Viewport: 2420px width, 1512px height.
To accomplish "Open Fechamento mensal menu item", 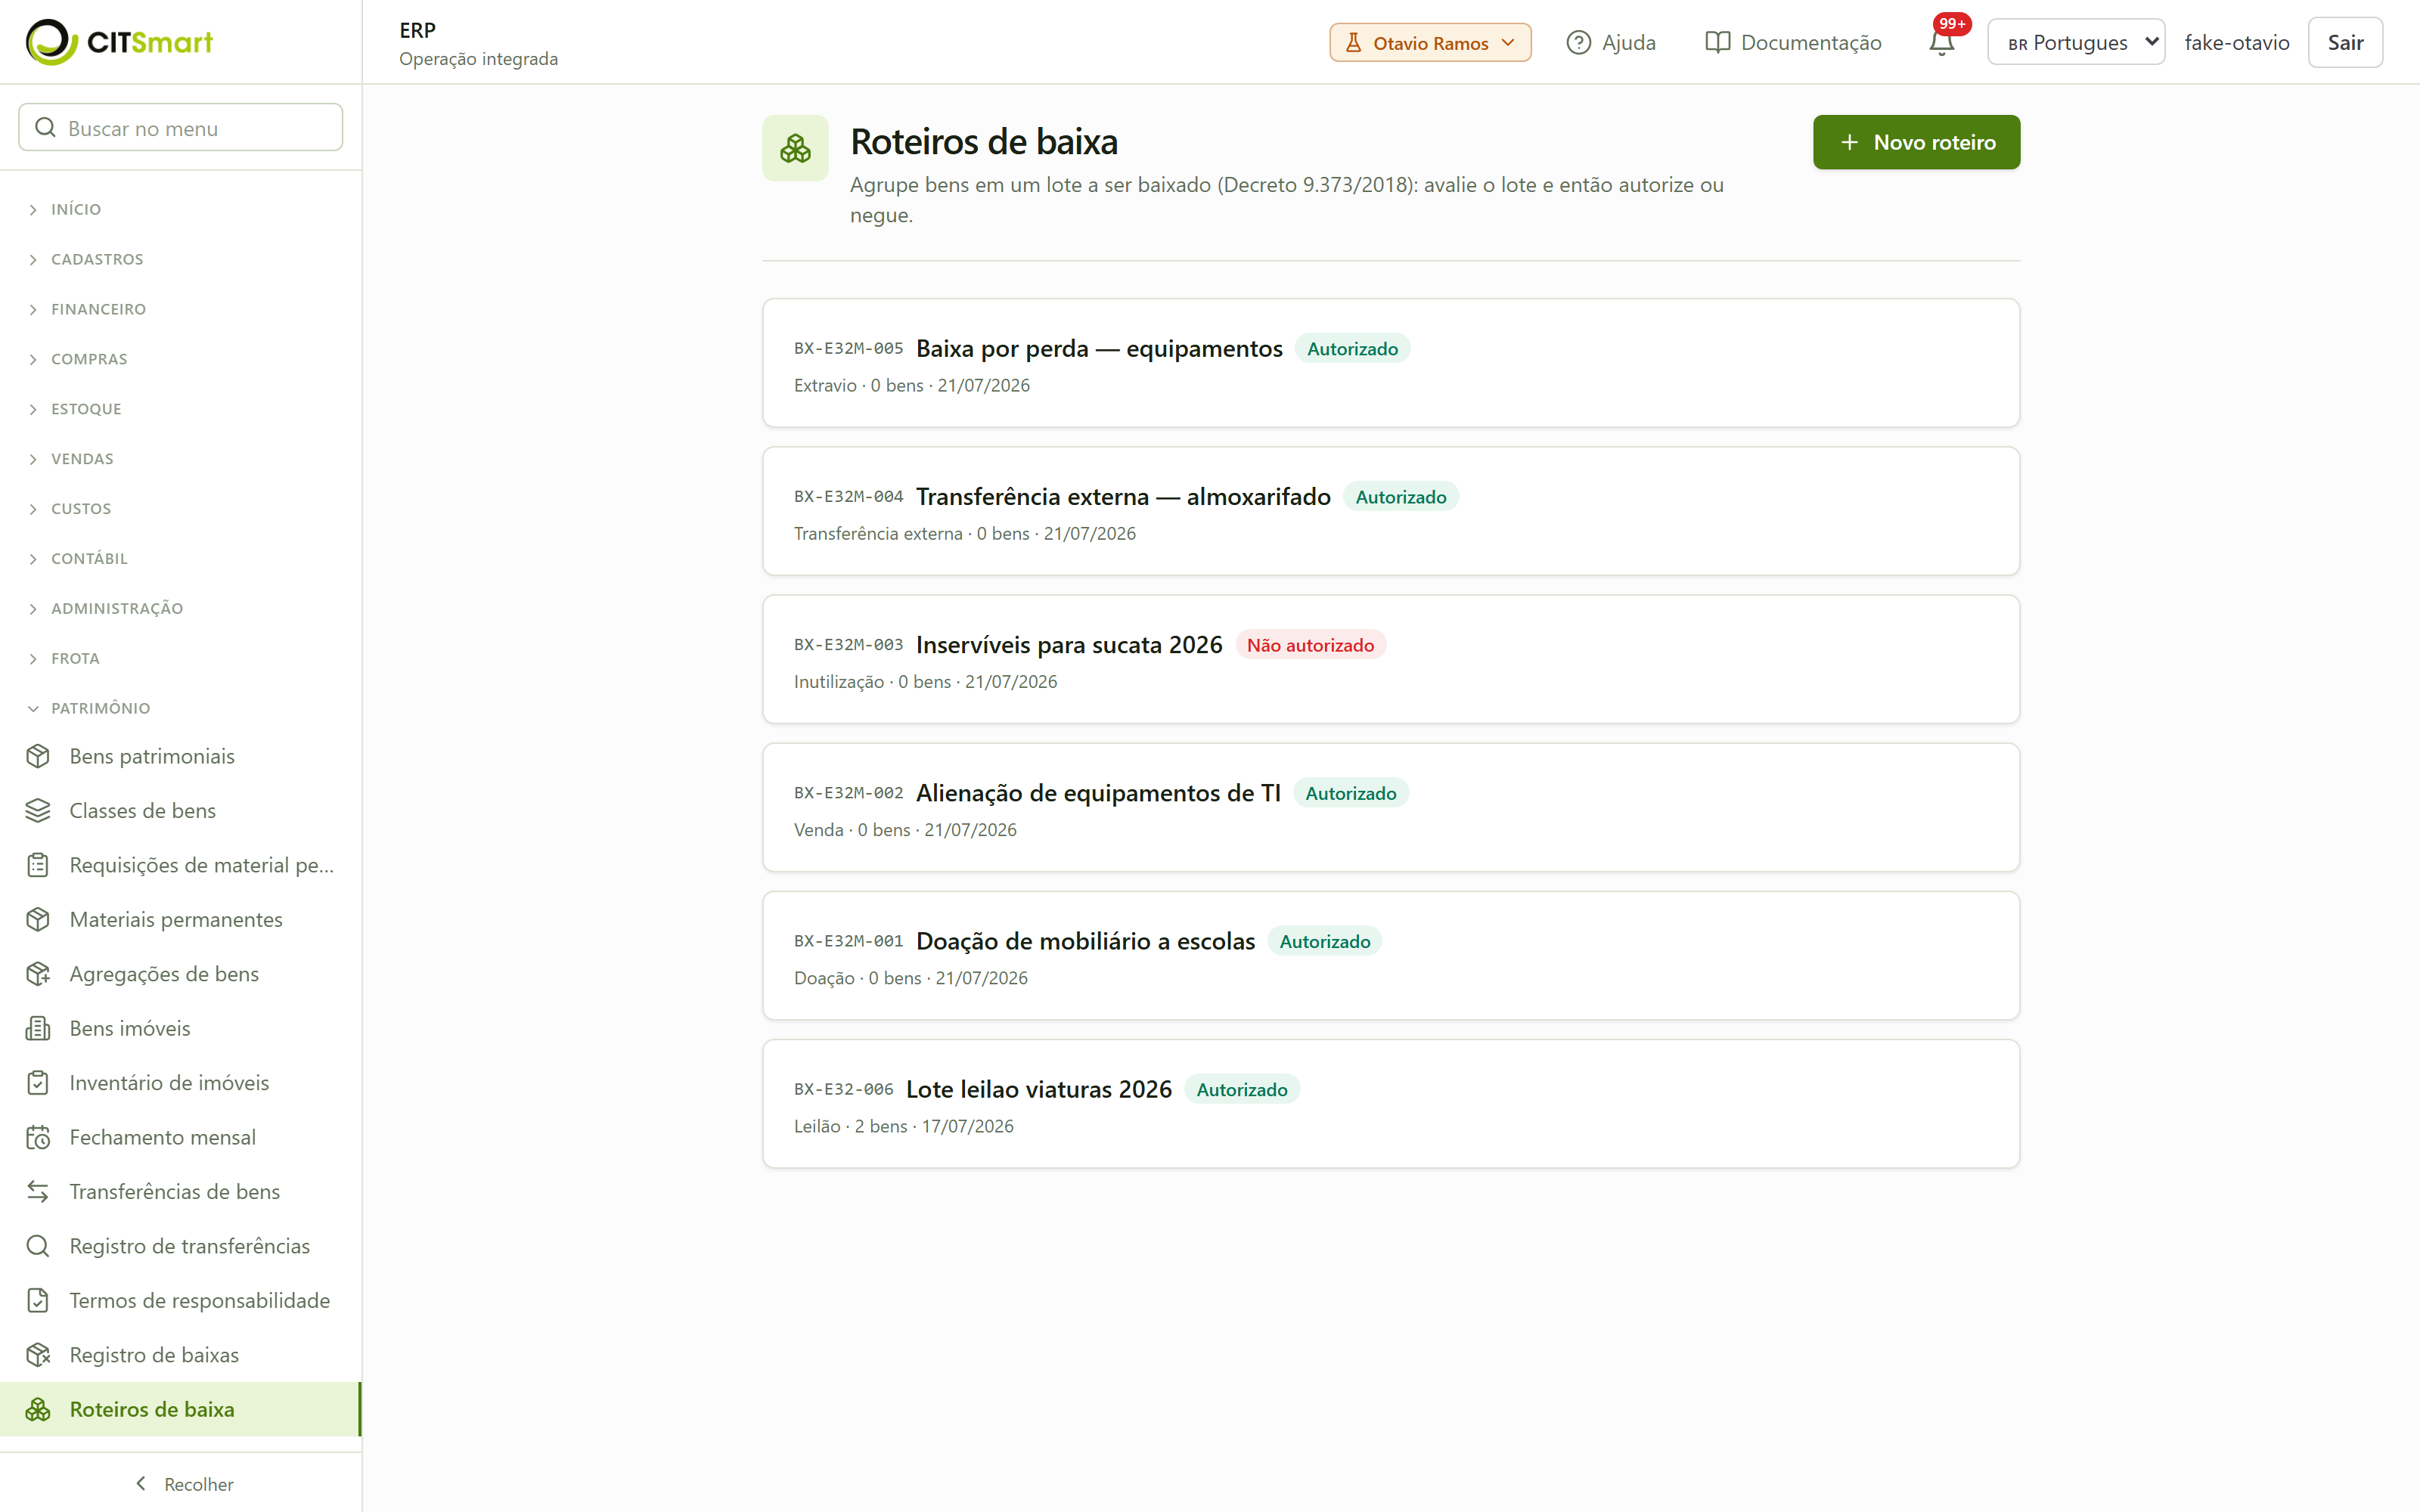I will click(181, 1137).
